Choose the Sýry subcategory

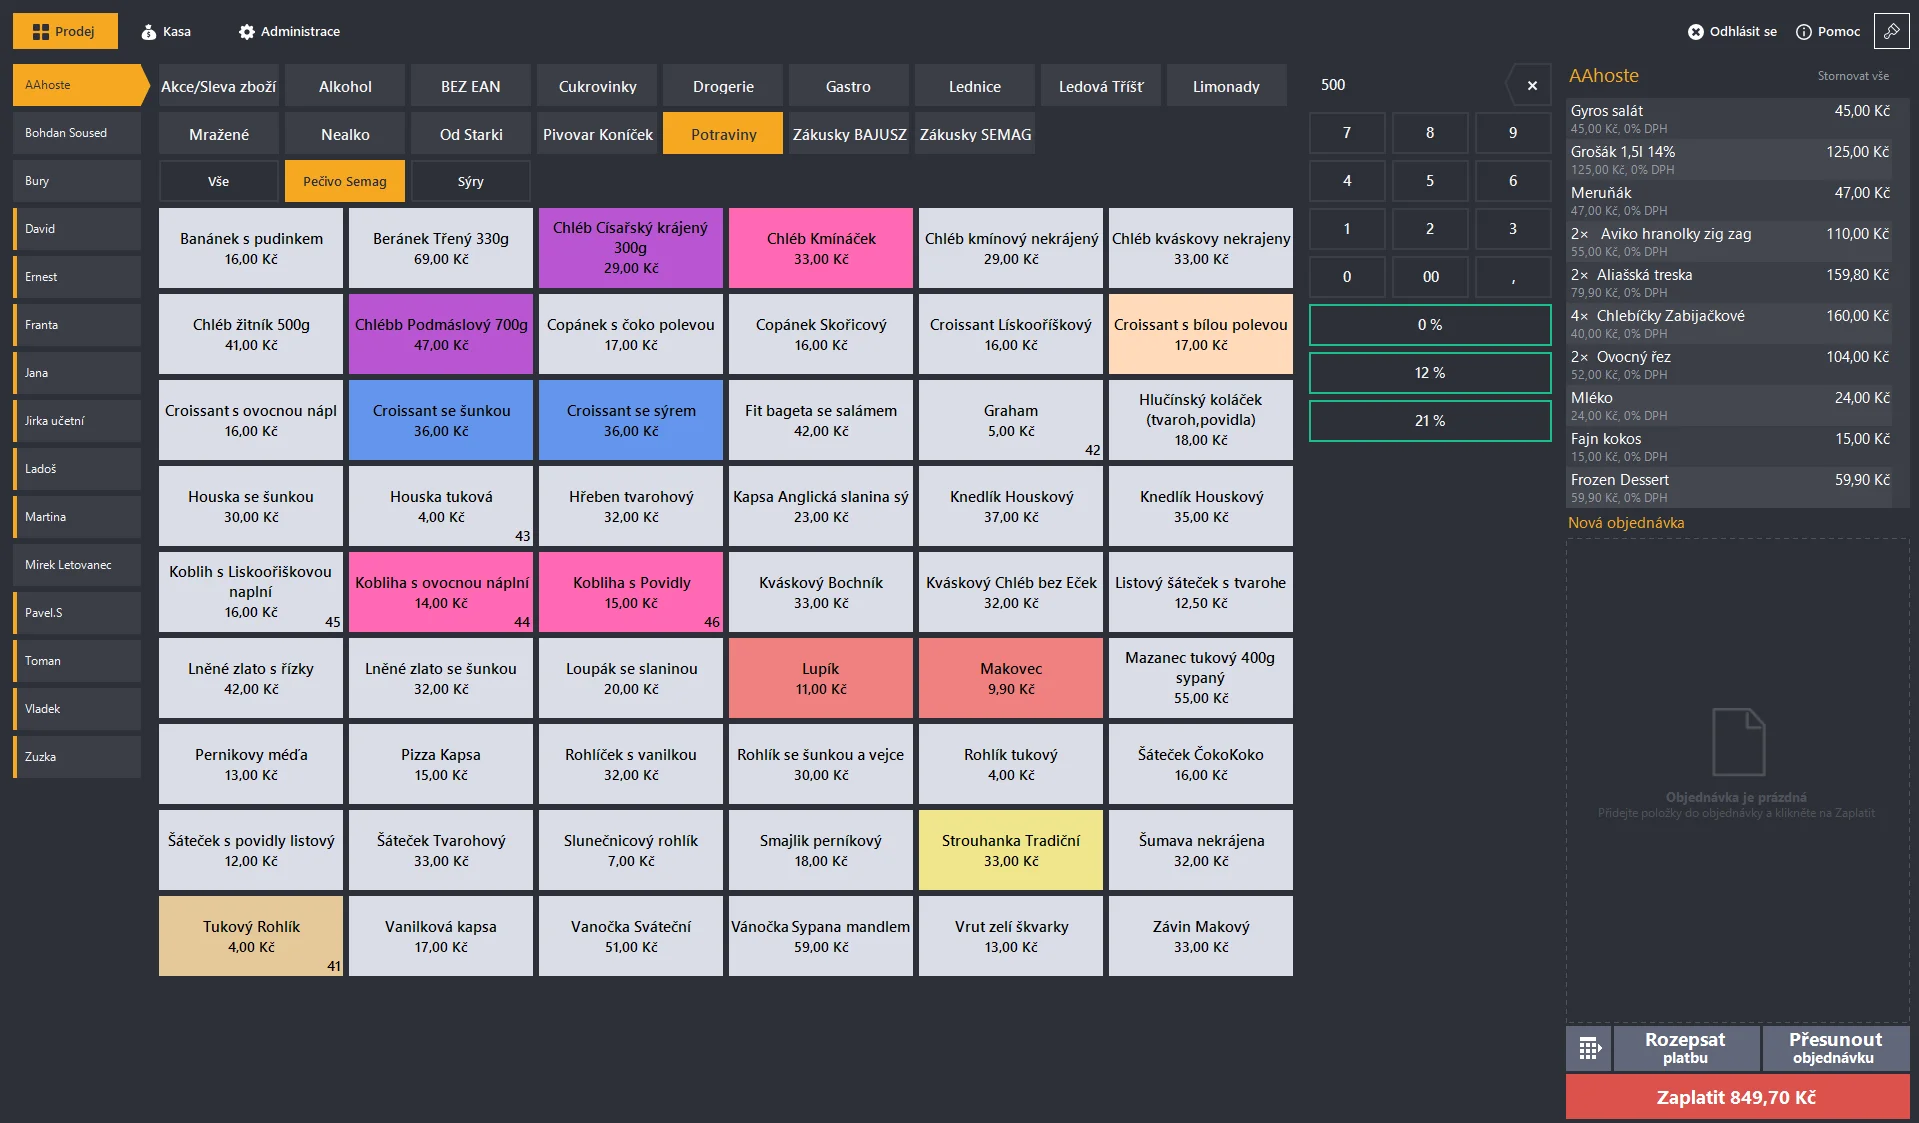click(x=470, y=181)
